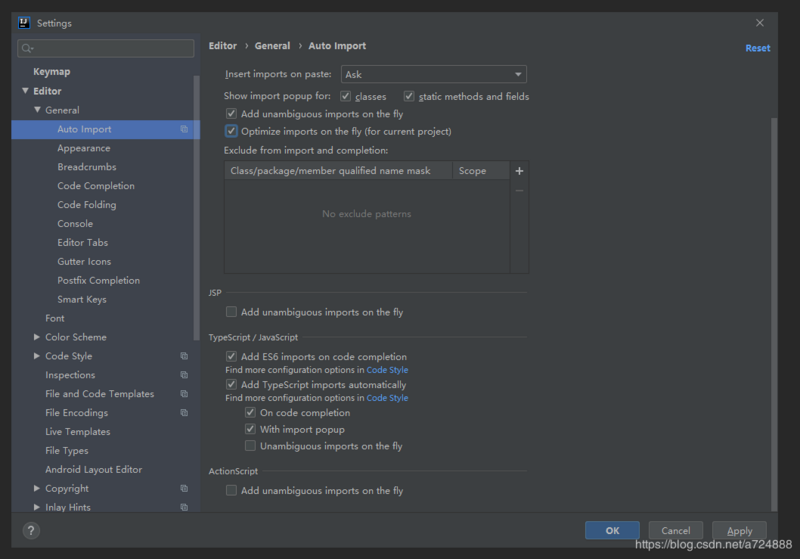Collapse the General settings node
The image size is (800, 559).
[37, 110]
